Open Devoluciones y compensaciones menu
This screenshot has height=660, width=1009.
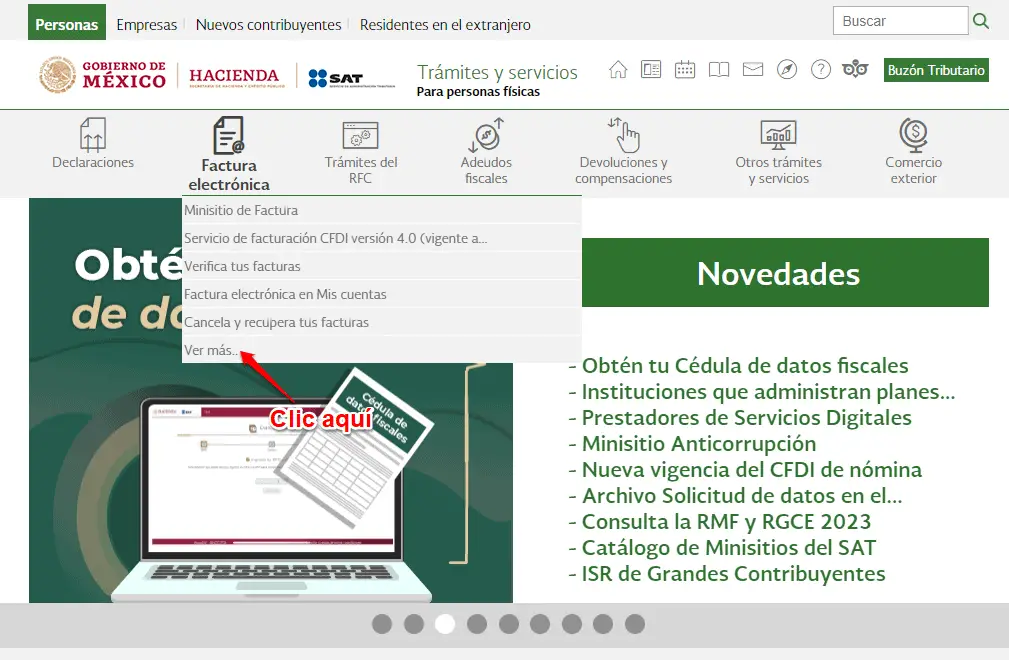[623, 152]
